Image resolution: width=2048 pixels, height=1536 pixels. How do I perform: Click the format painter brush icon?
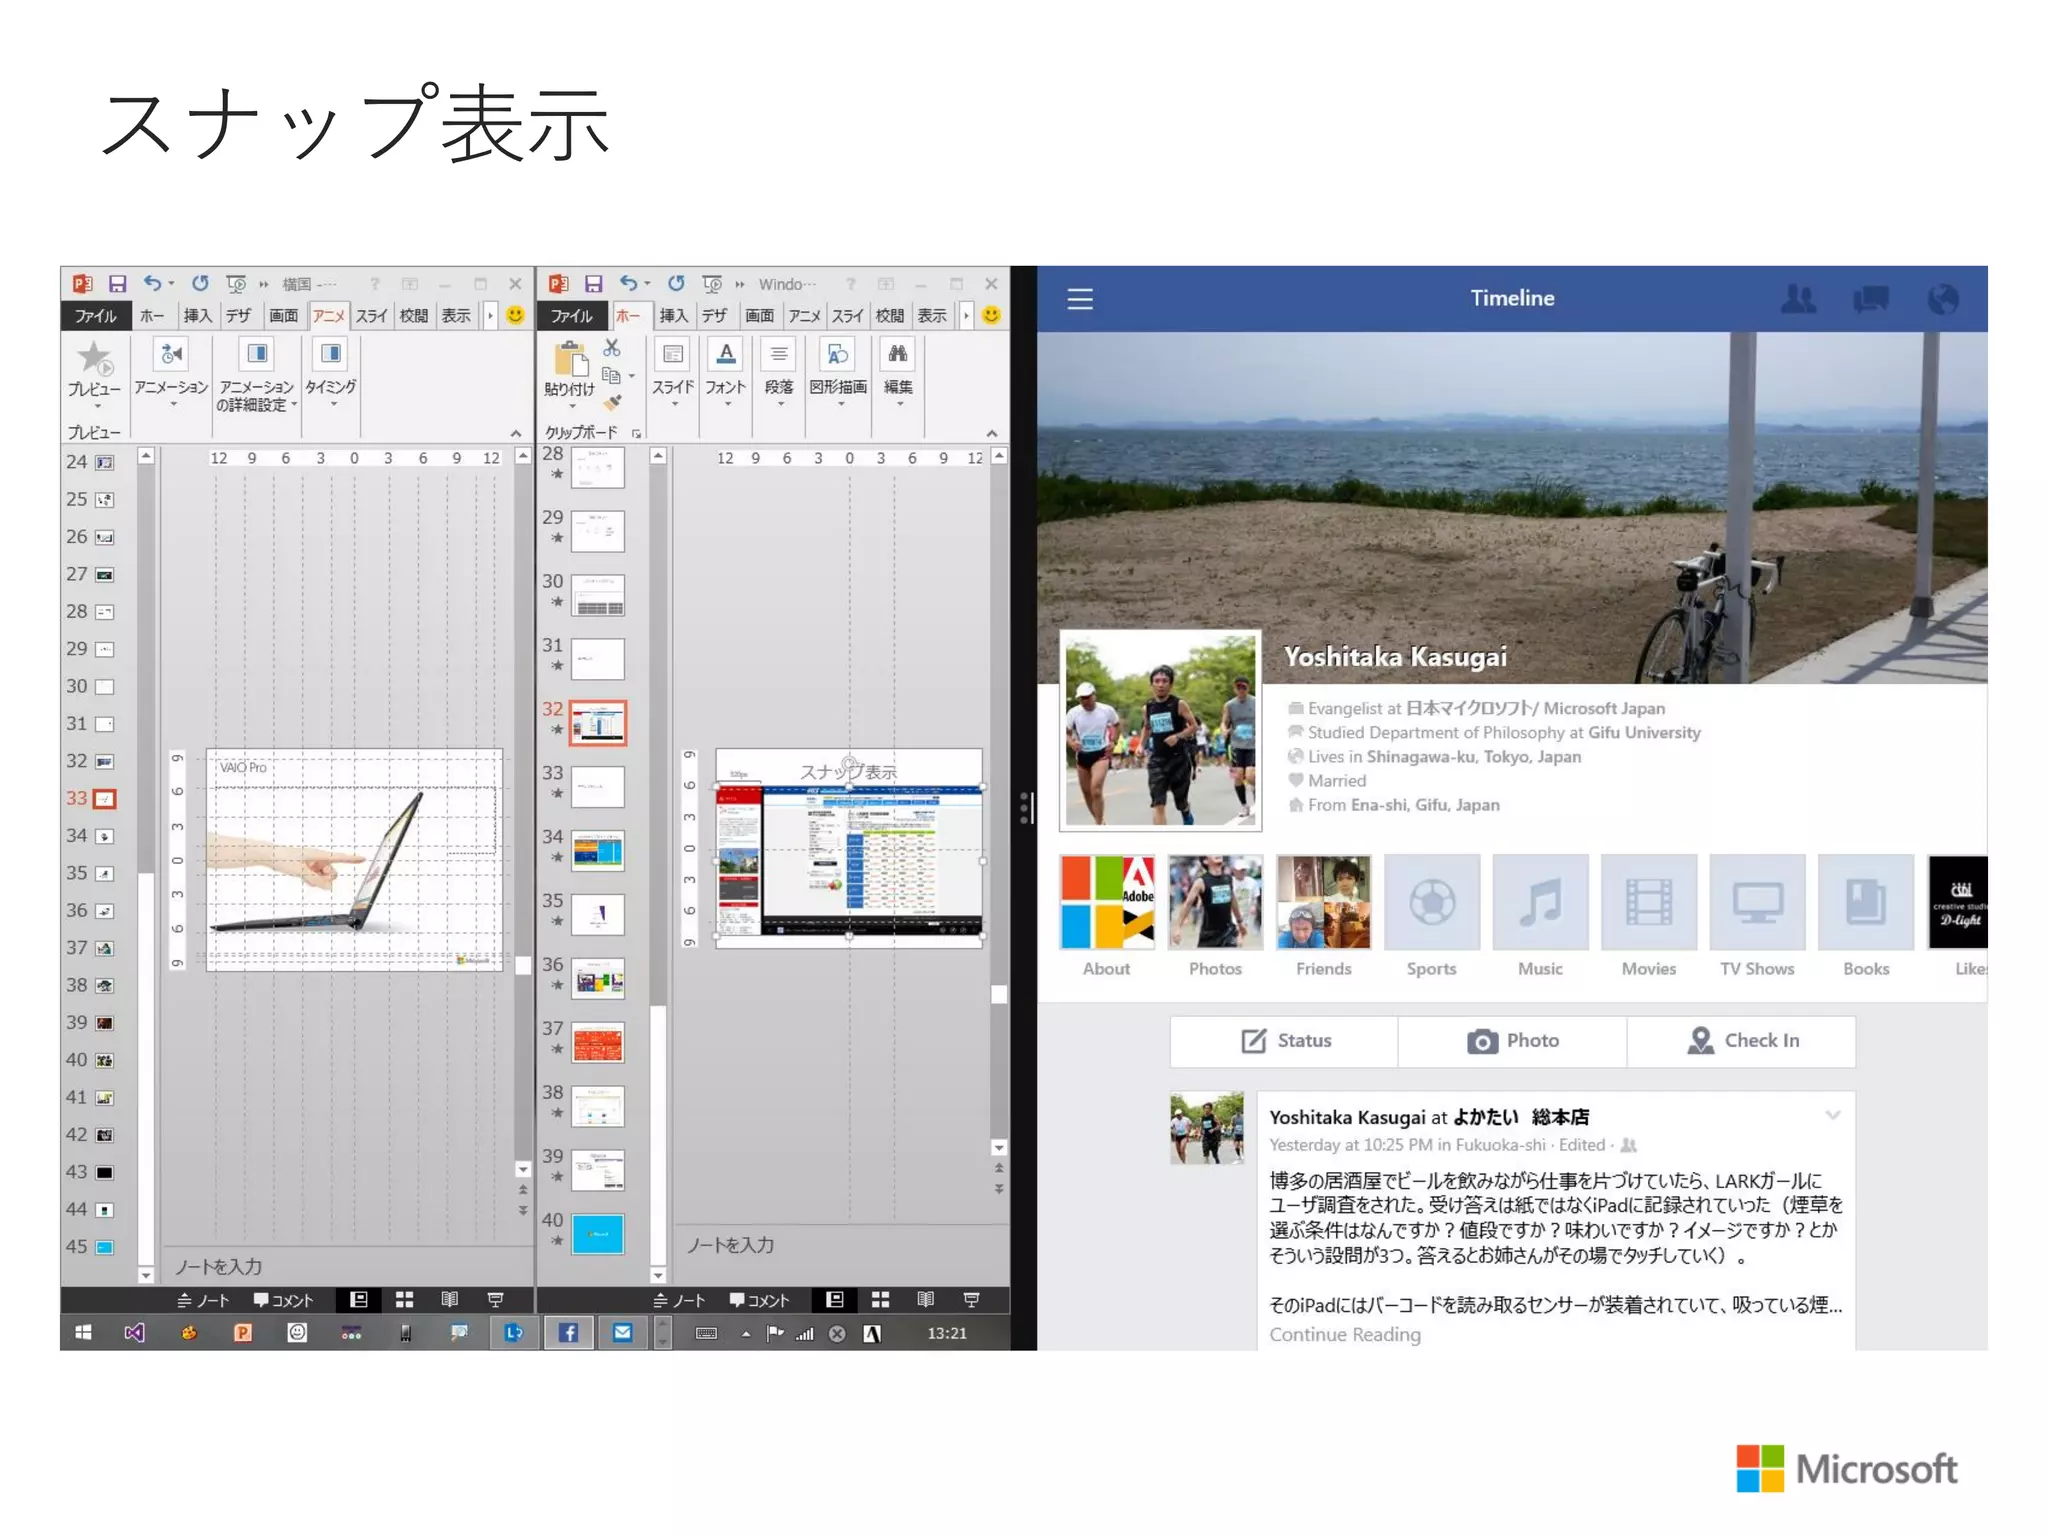tap(612, 402)
